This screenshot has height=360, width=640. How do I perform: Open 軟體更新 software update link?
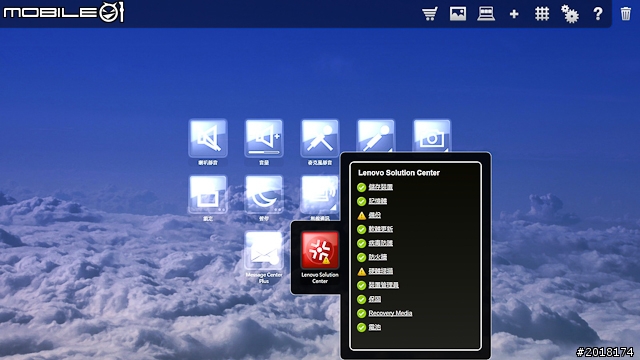click(380, 229)
